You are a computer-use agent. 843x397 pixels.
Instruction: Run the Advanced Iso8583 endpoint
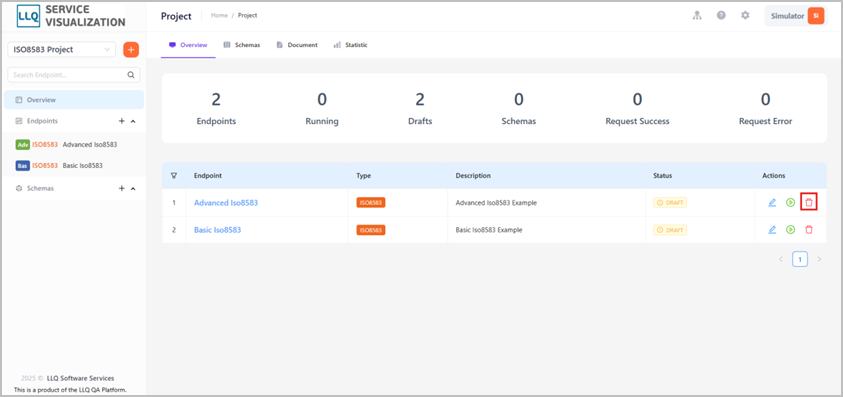[790, 203]
